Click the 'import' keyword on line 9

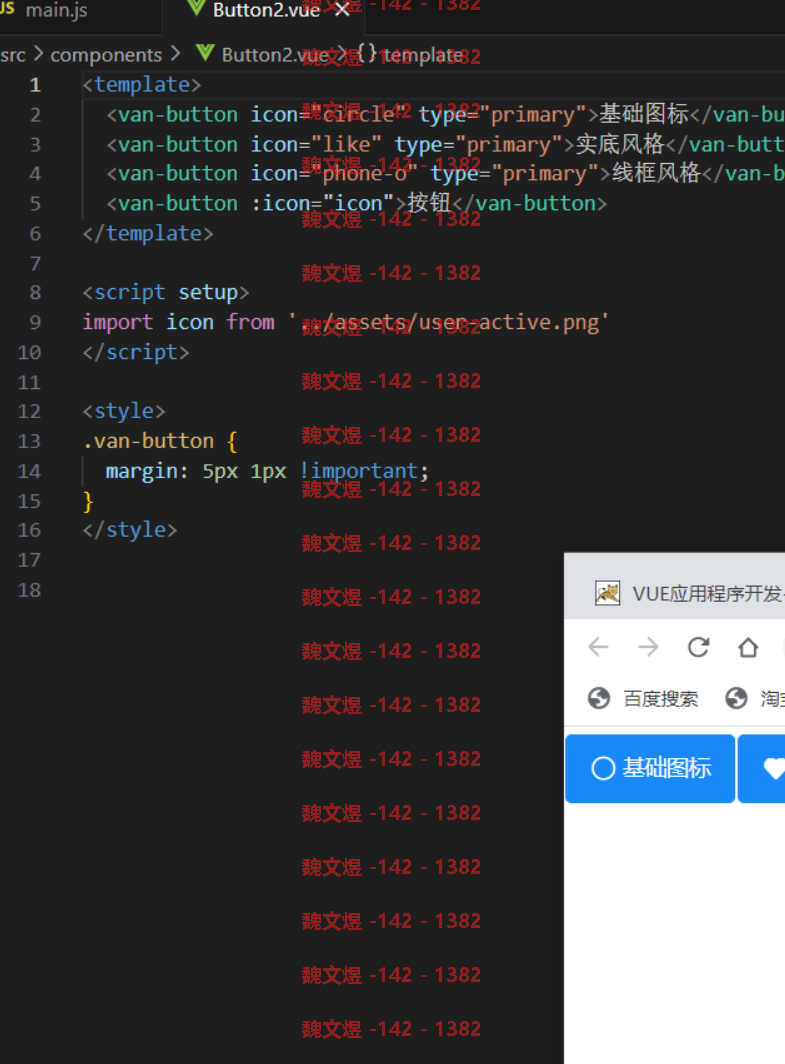point(117,322)
